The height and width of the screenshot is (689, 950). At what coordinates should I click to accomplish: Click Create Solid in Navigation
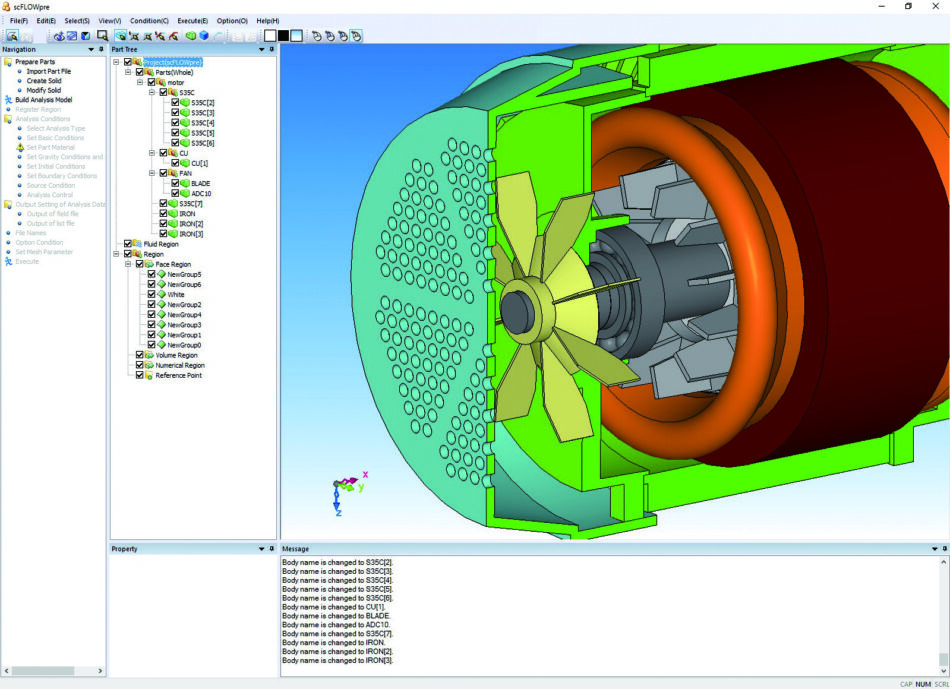click(44, 81)
